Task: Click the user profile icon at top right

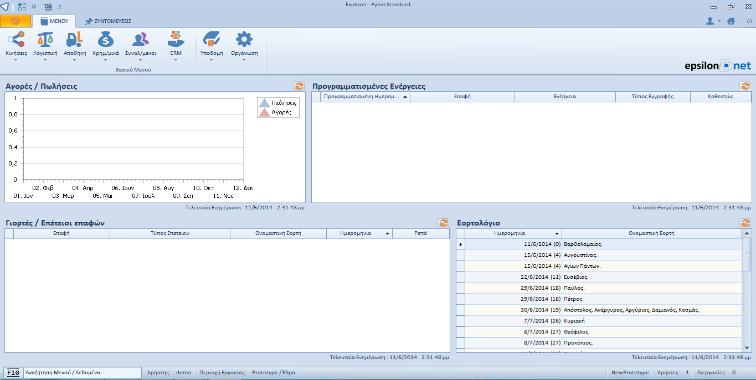Action: 710,21
